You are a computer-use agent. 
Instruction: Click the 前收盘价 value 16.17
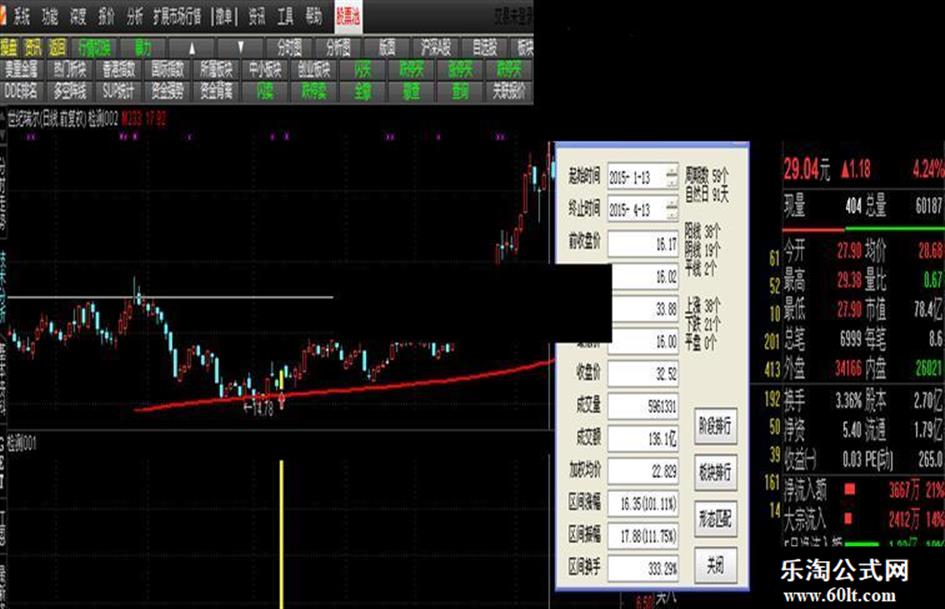[642, 244]
